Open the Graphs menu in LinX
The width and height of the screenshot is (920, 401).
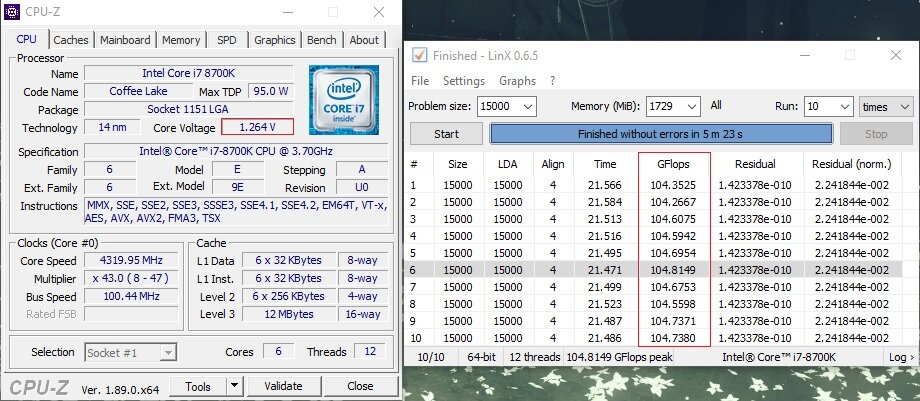click(x=518, y=80)
